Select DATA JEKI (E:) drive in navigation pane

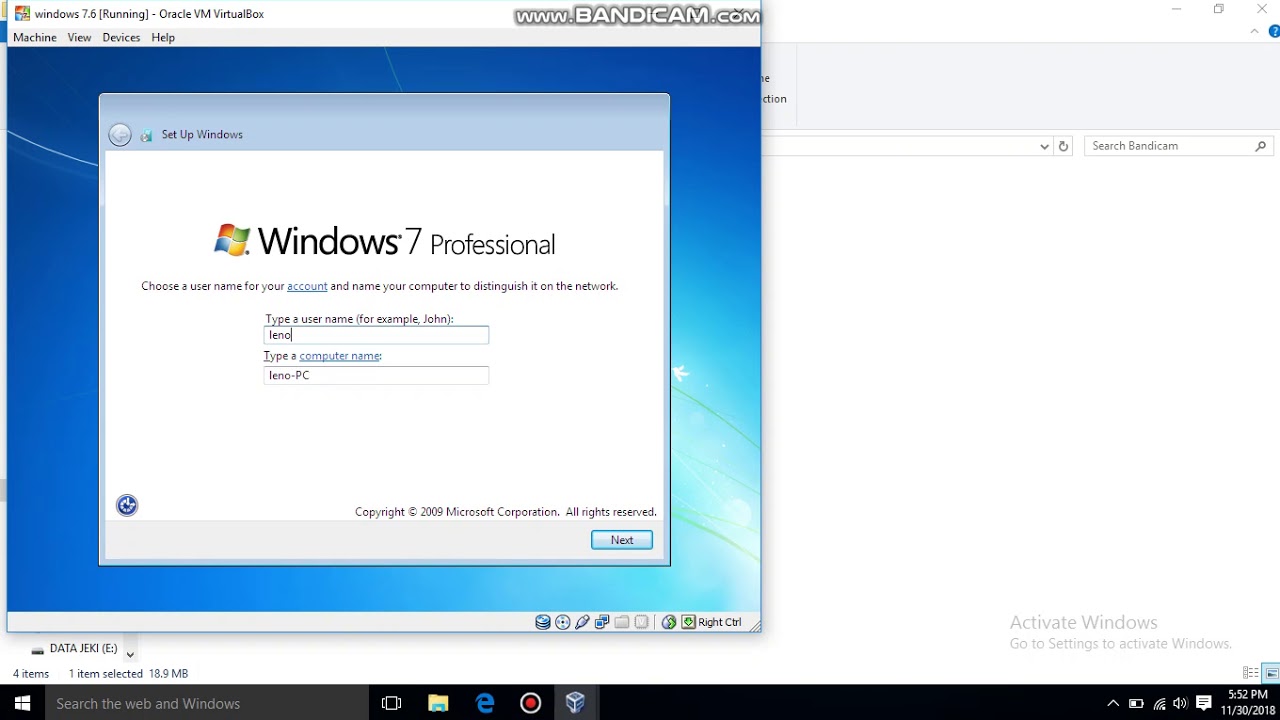(75, 649)
